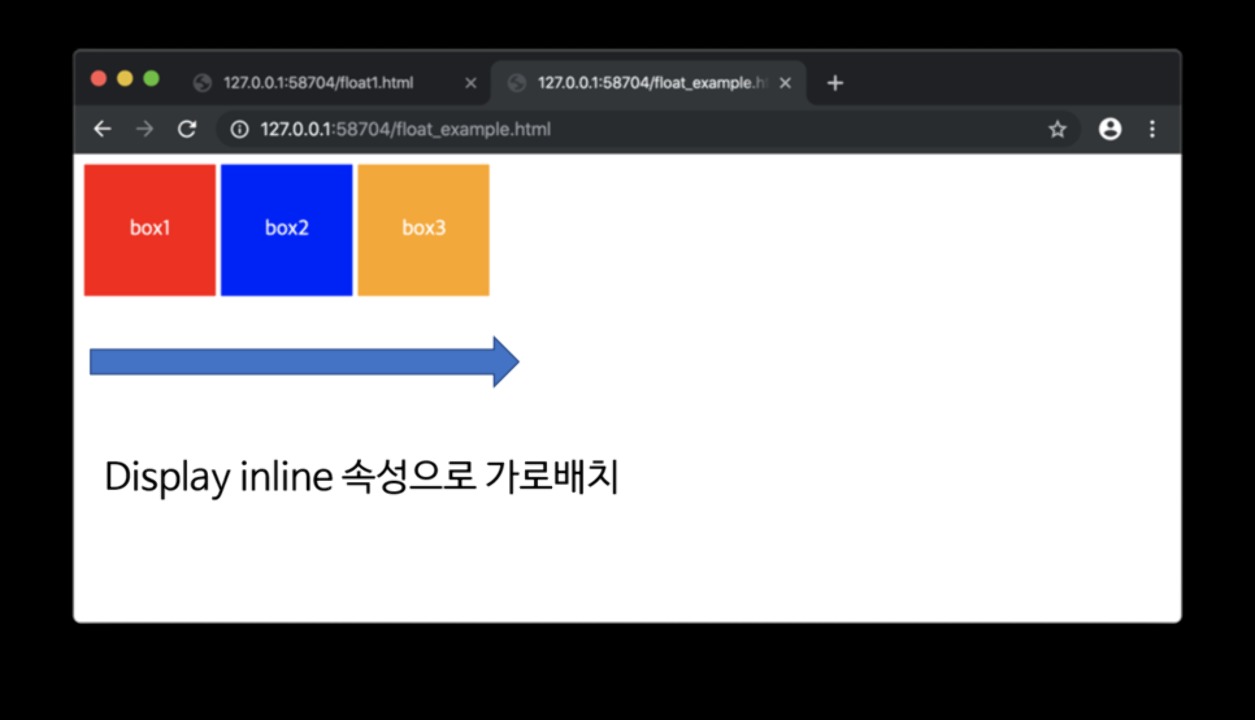Open the Chrome three-dot menu
Screen dimensions: 1255x720
click(x=1152, y=129)
